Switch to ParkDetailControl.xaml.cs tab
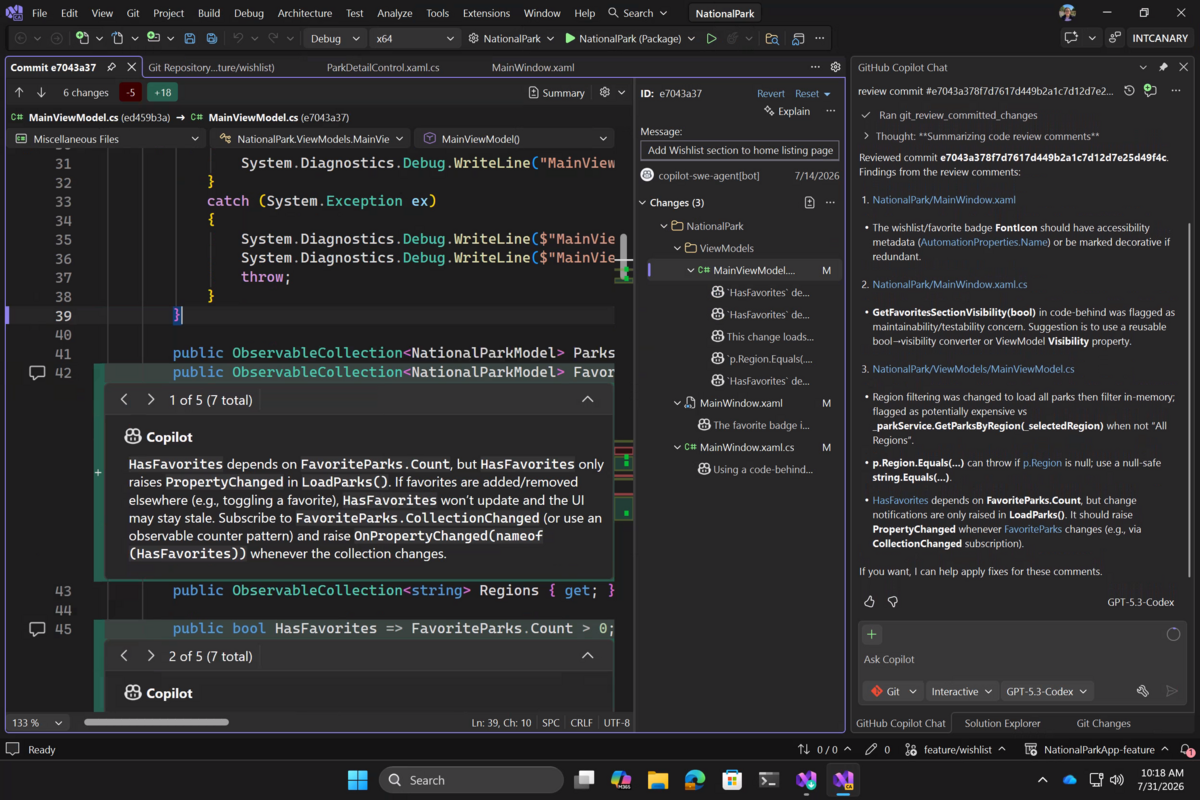 (x=383, y=67)
